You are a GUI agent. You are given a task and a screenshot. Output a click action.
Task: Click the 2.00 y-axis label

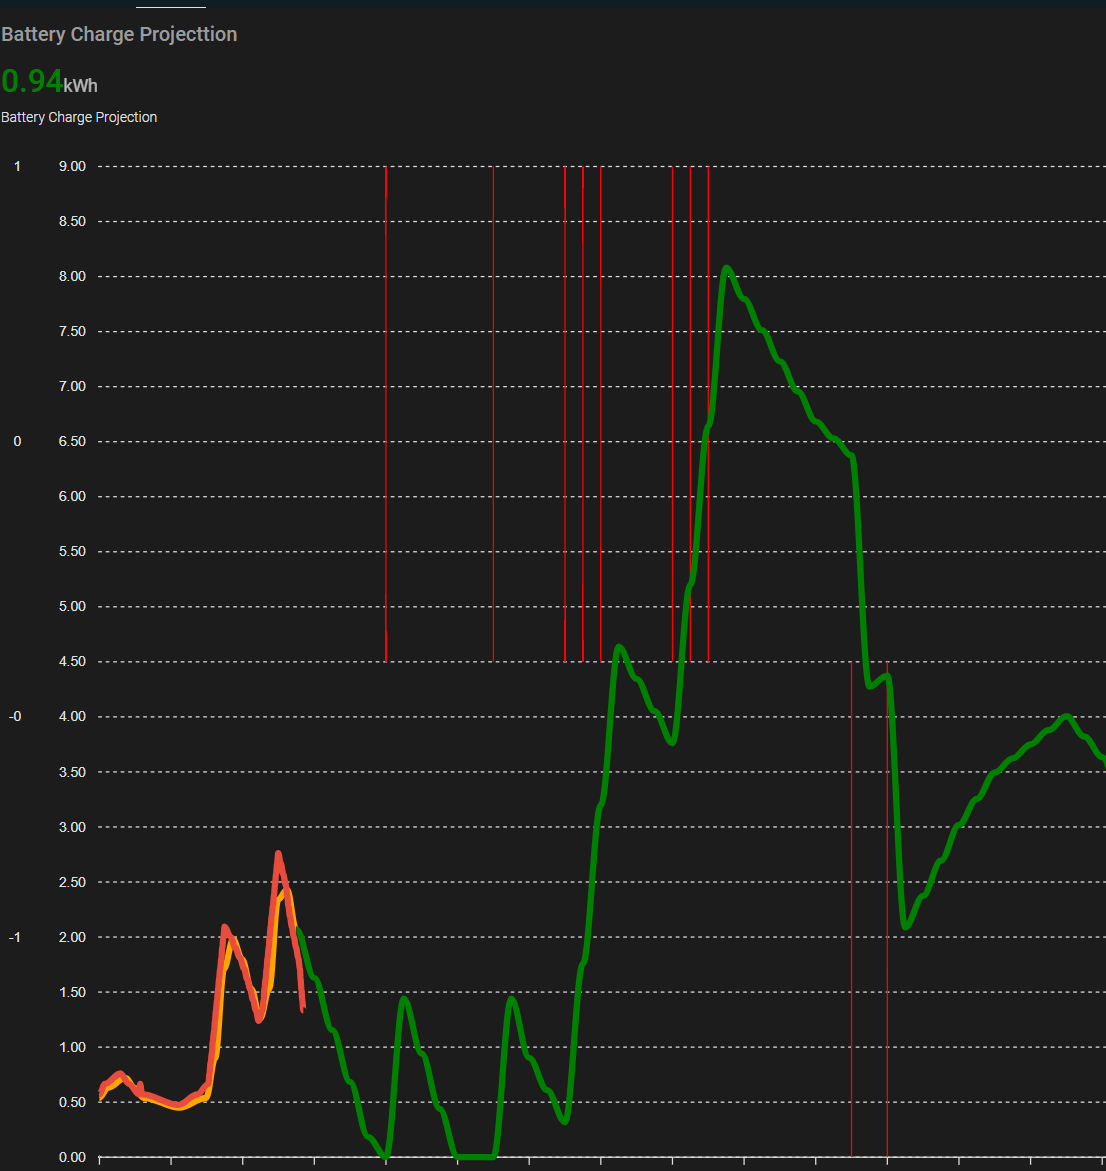click(72, 937)
